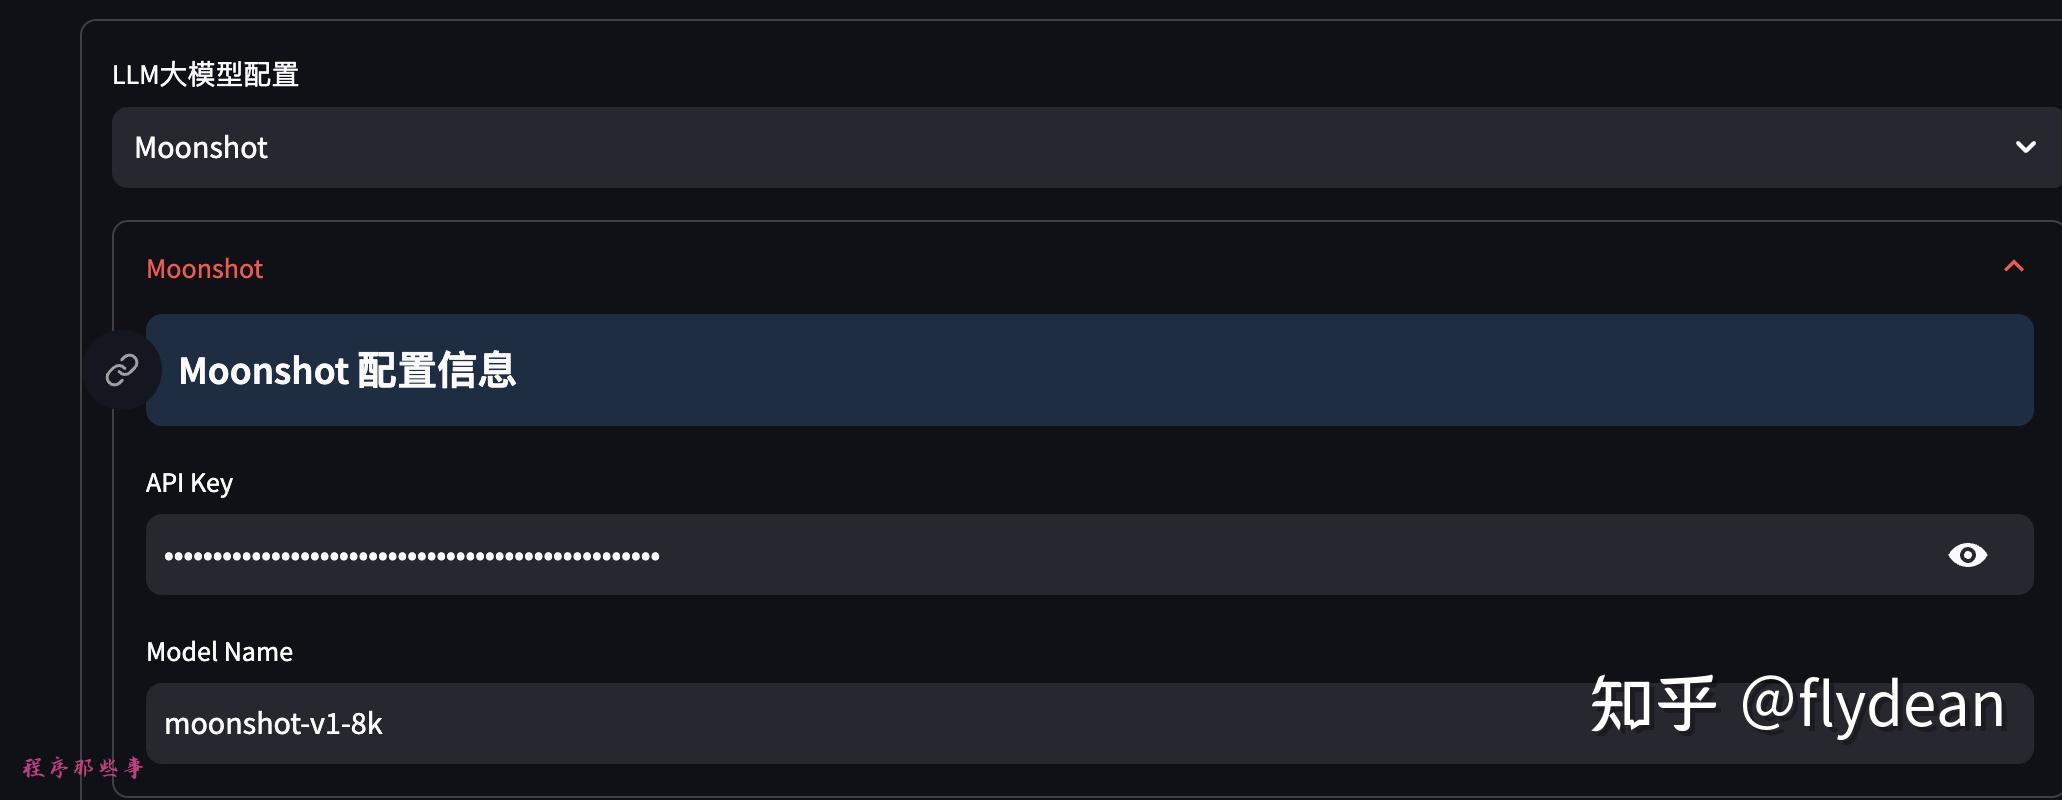Click the LLM大模型配置 label
The width and height of the screenshot is (2062, 800).
pos(205,75)
